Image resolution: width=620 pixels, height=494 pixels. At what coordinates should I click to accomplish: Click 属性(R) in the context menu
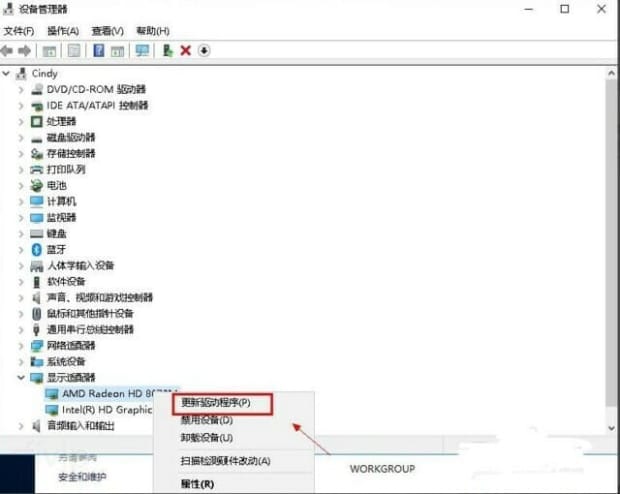[x=196, y=484]
